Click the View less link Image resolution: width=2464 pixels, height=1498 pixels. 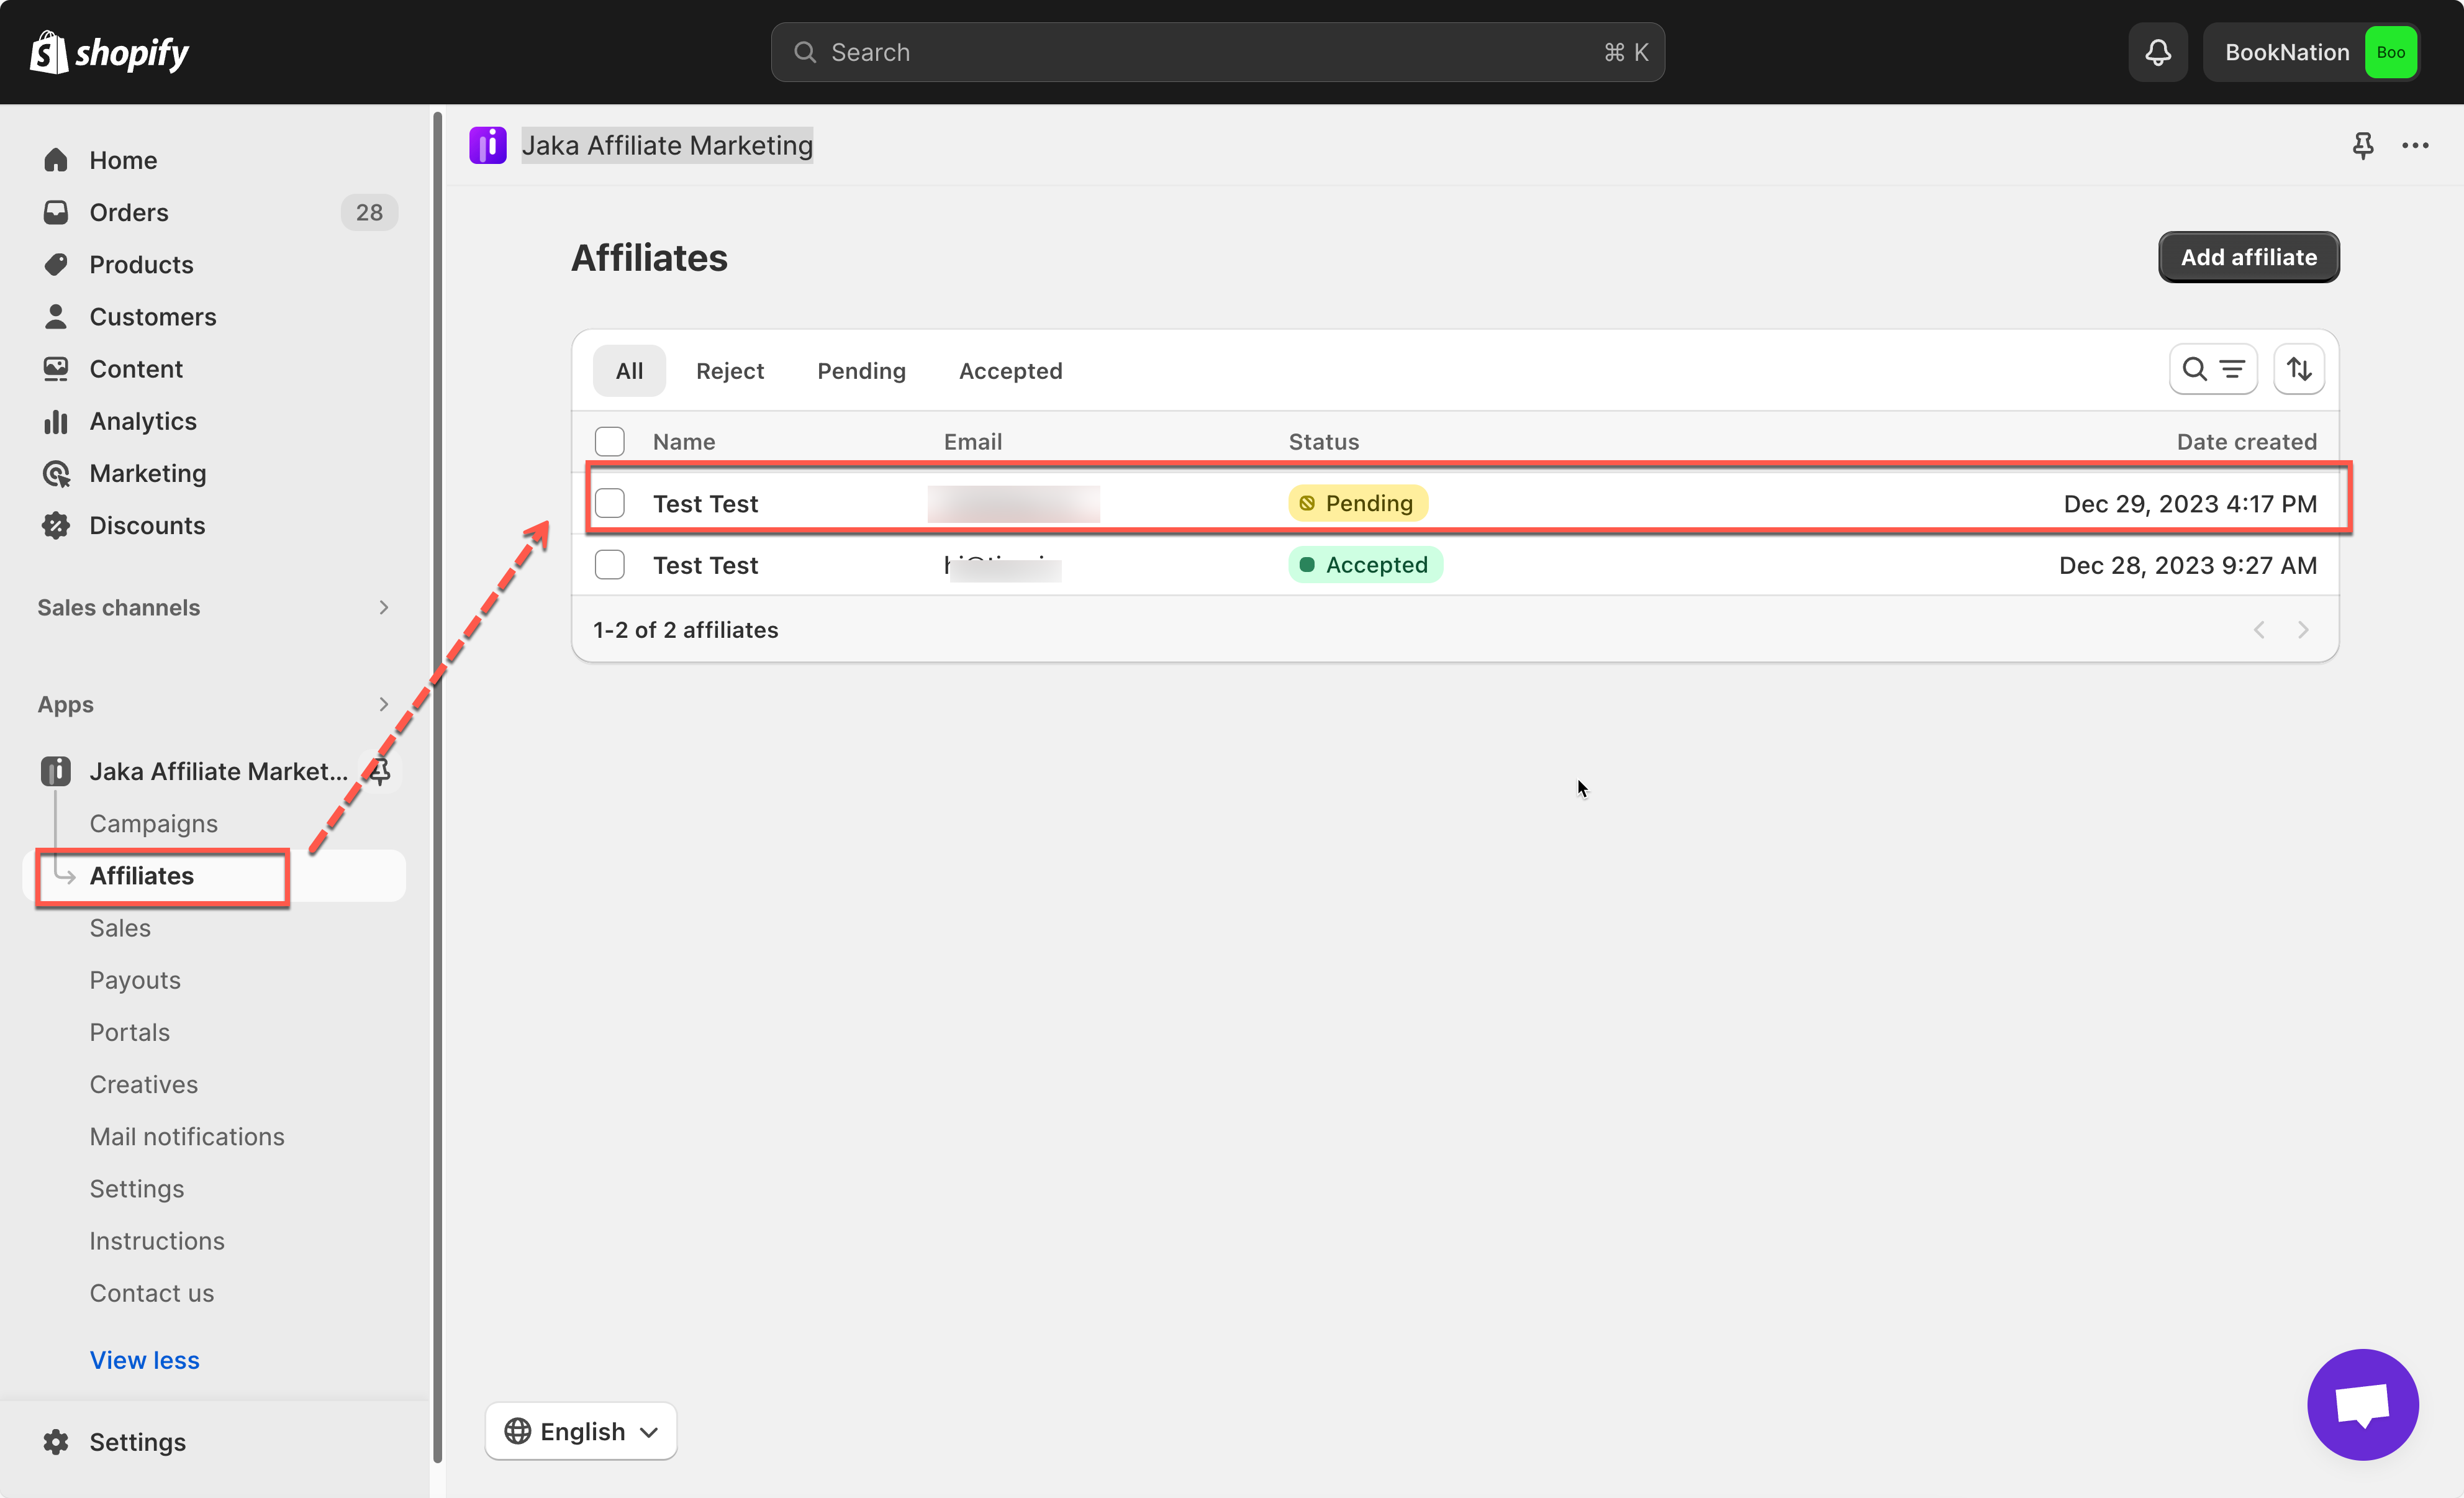tap(144, 1360)
